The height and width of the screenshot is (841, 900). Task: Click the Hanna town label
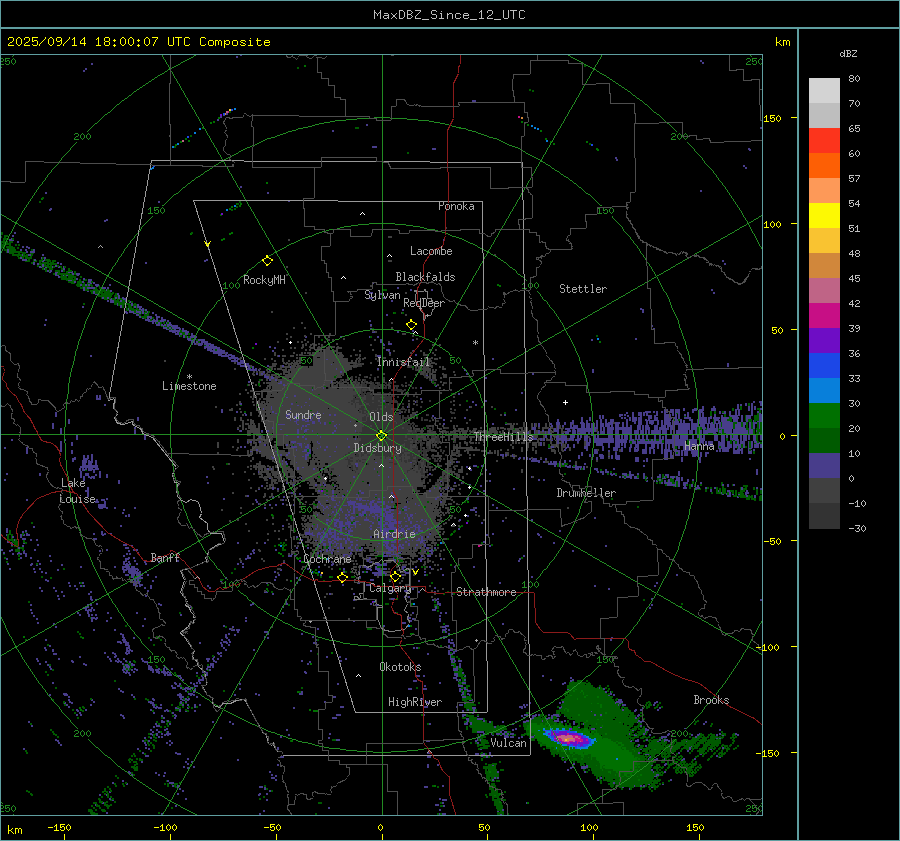tap(699, 445)
